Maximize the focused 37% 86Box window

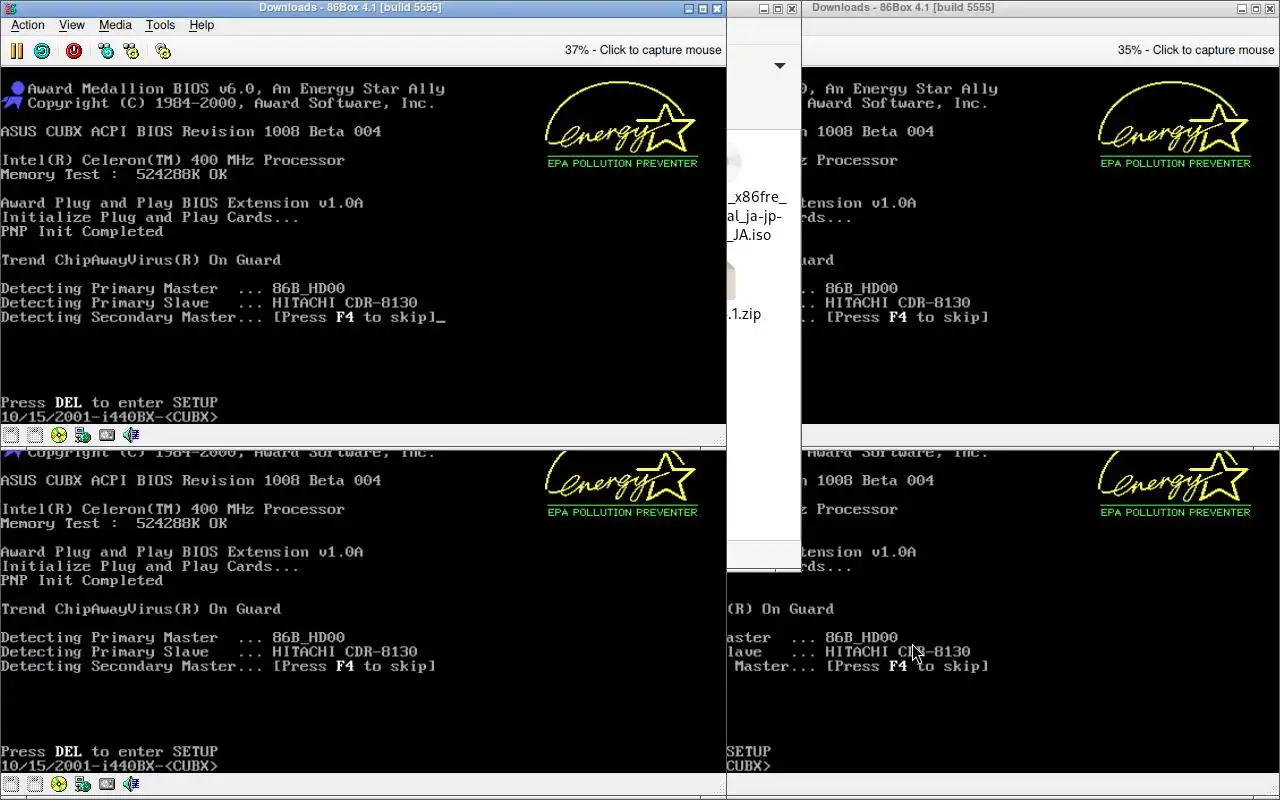point(703,8)
